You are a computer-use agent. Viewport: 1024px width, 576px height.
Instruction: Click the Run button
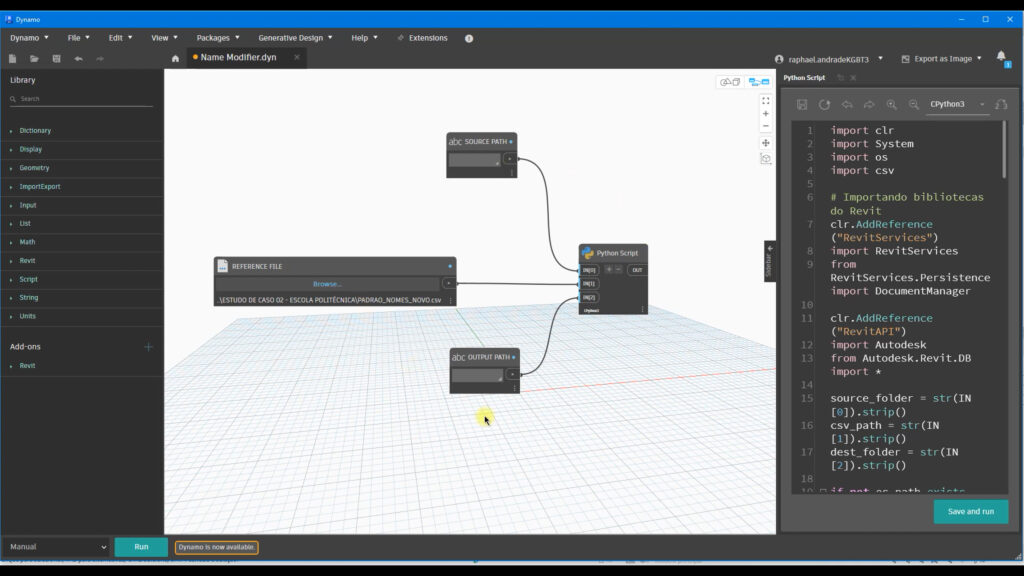point(141,547)
